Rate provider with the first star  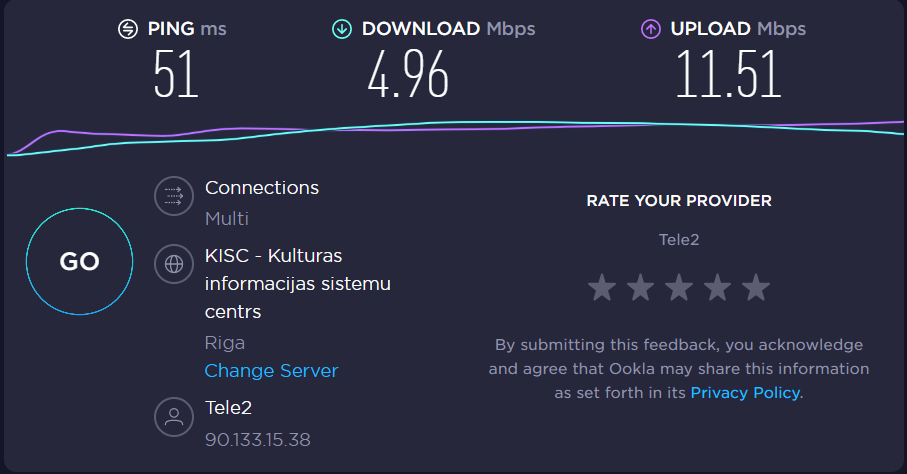[602, 288]
